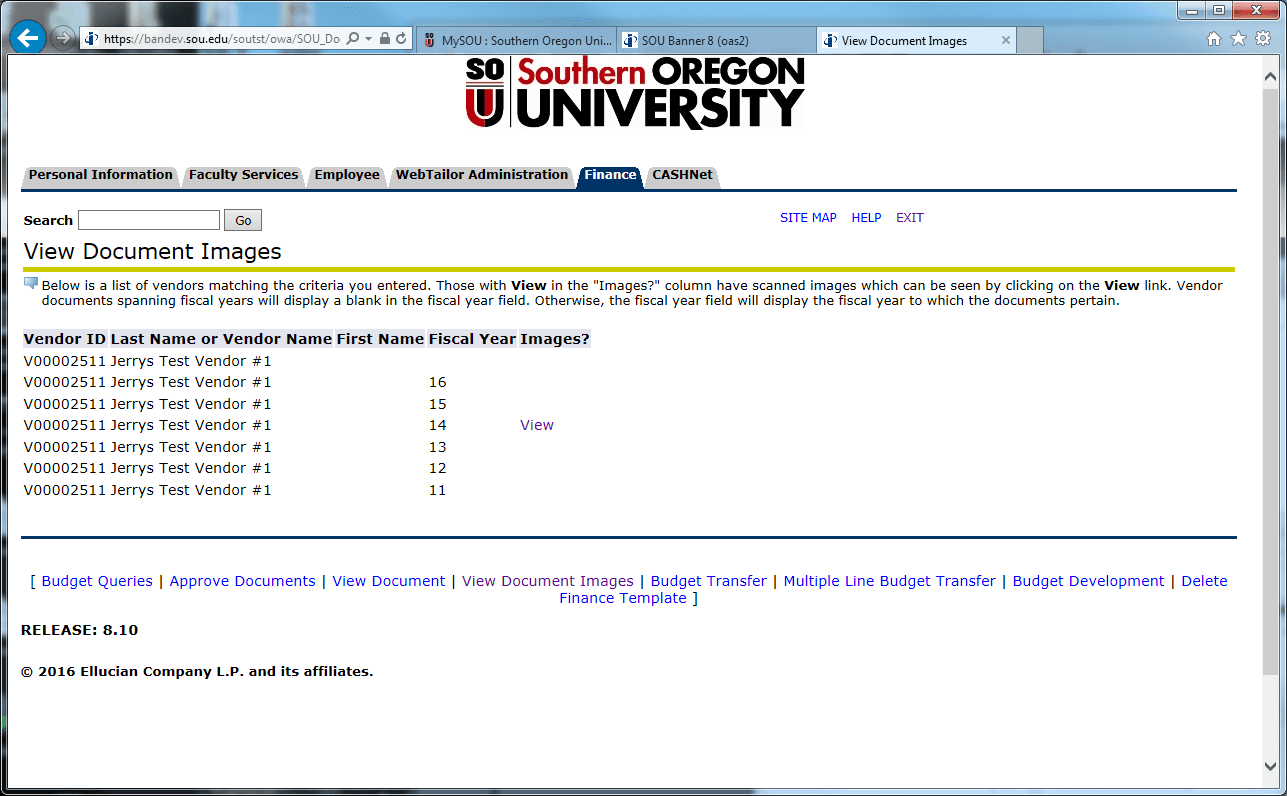Image resolution: width=1287 pixels, height=796 pixels.
Task: Click the info speech bubble icon
Action: (x=31, y=284)
